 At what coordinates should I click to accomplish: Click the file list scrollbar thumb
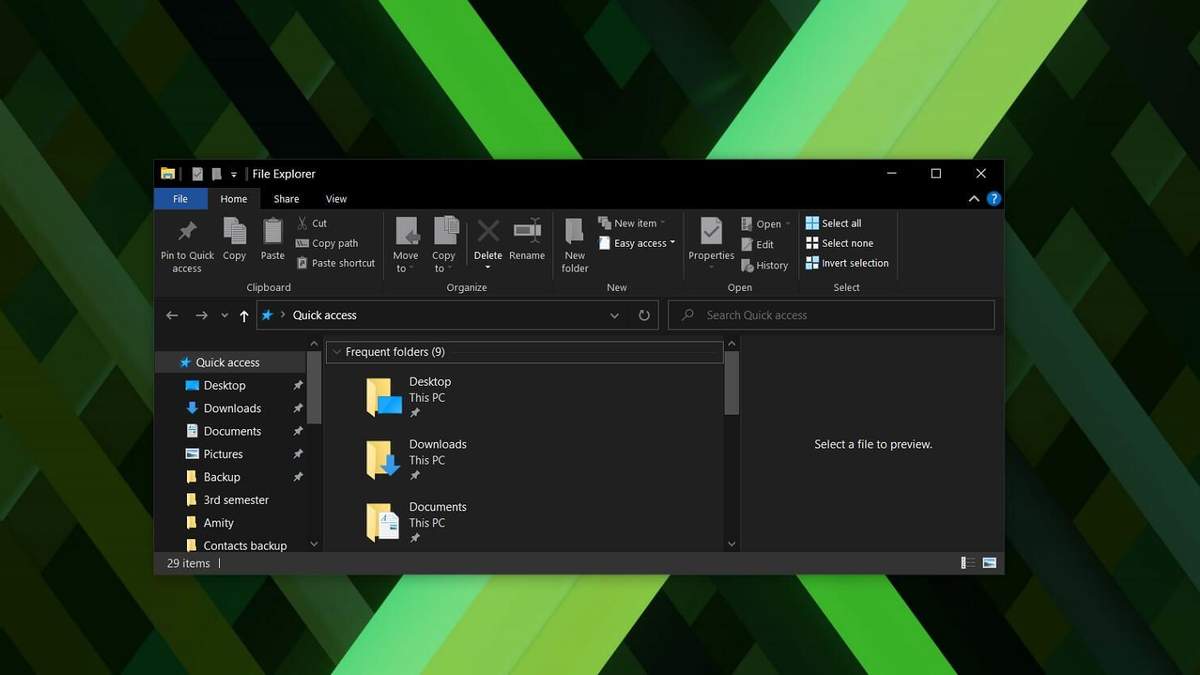(x=731, y=383)
